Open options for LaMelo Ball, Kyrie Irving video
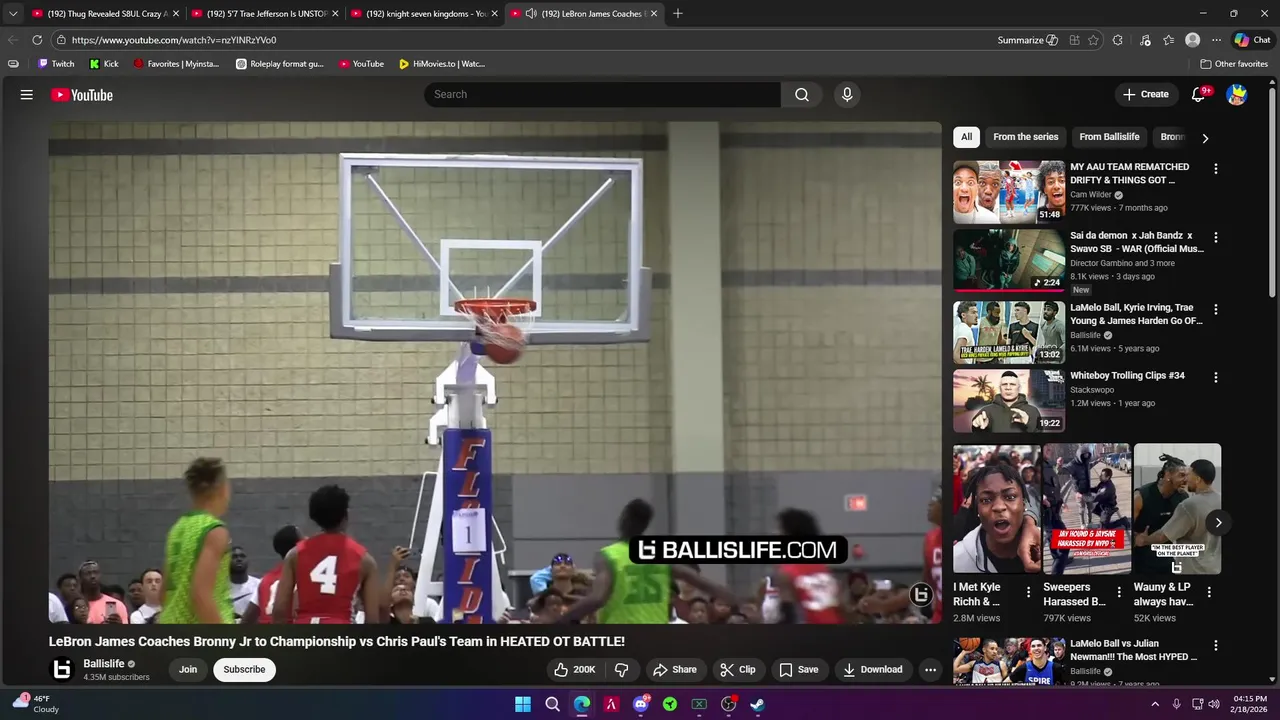1280x720 pixels. tap(1216, 310)
